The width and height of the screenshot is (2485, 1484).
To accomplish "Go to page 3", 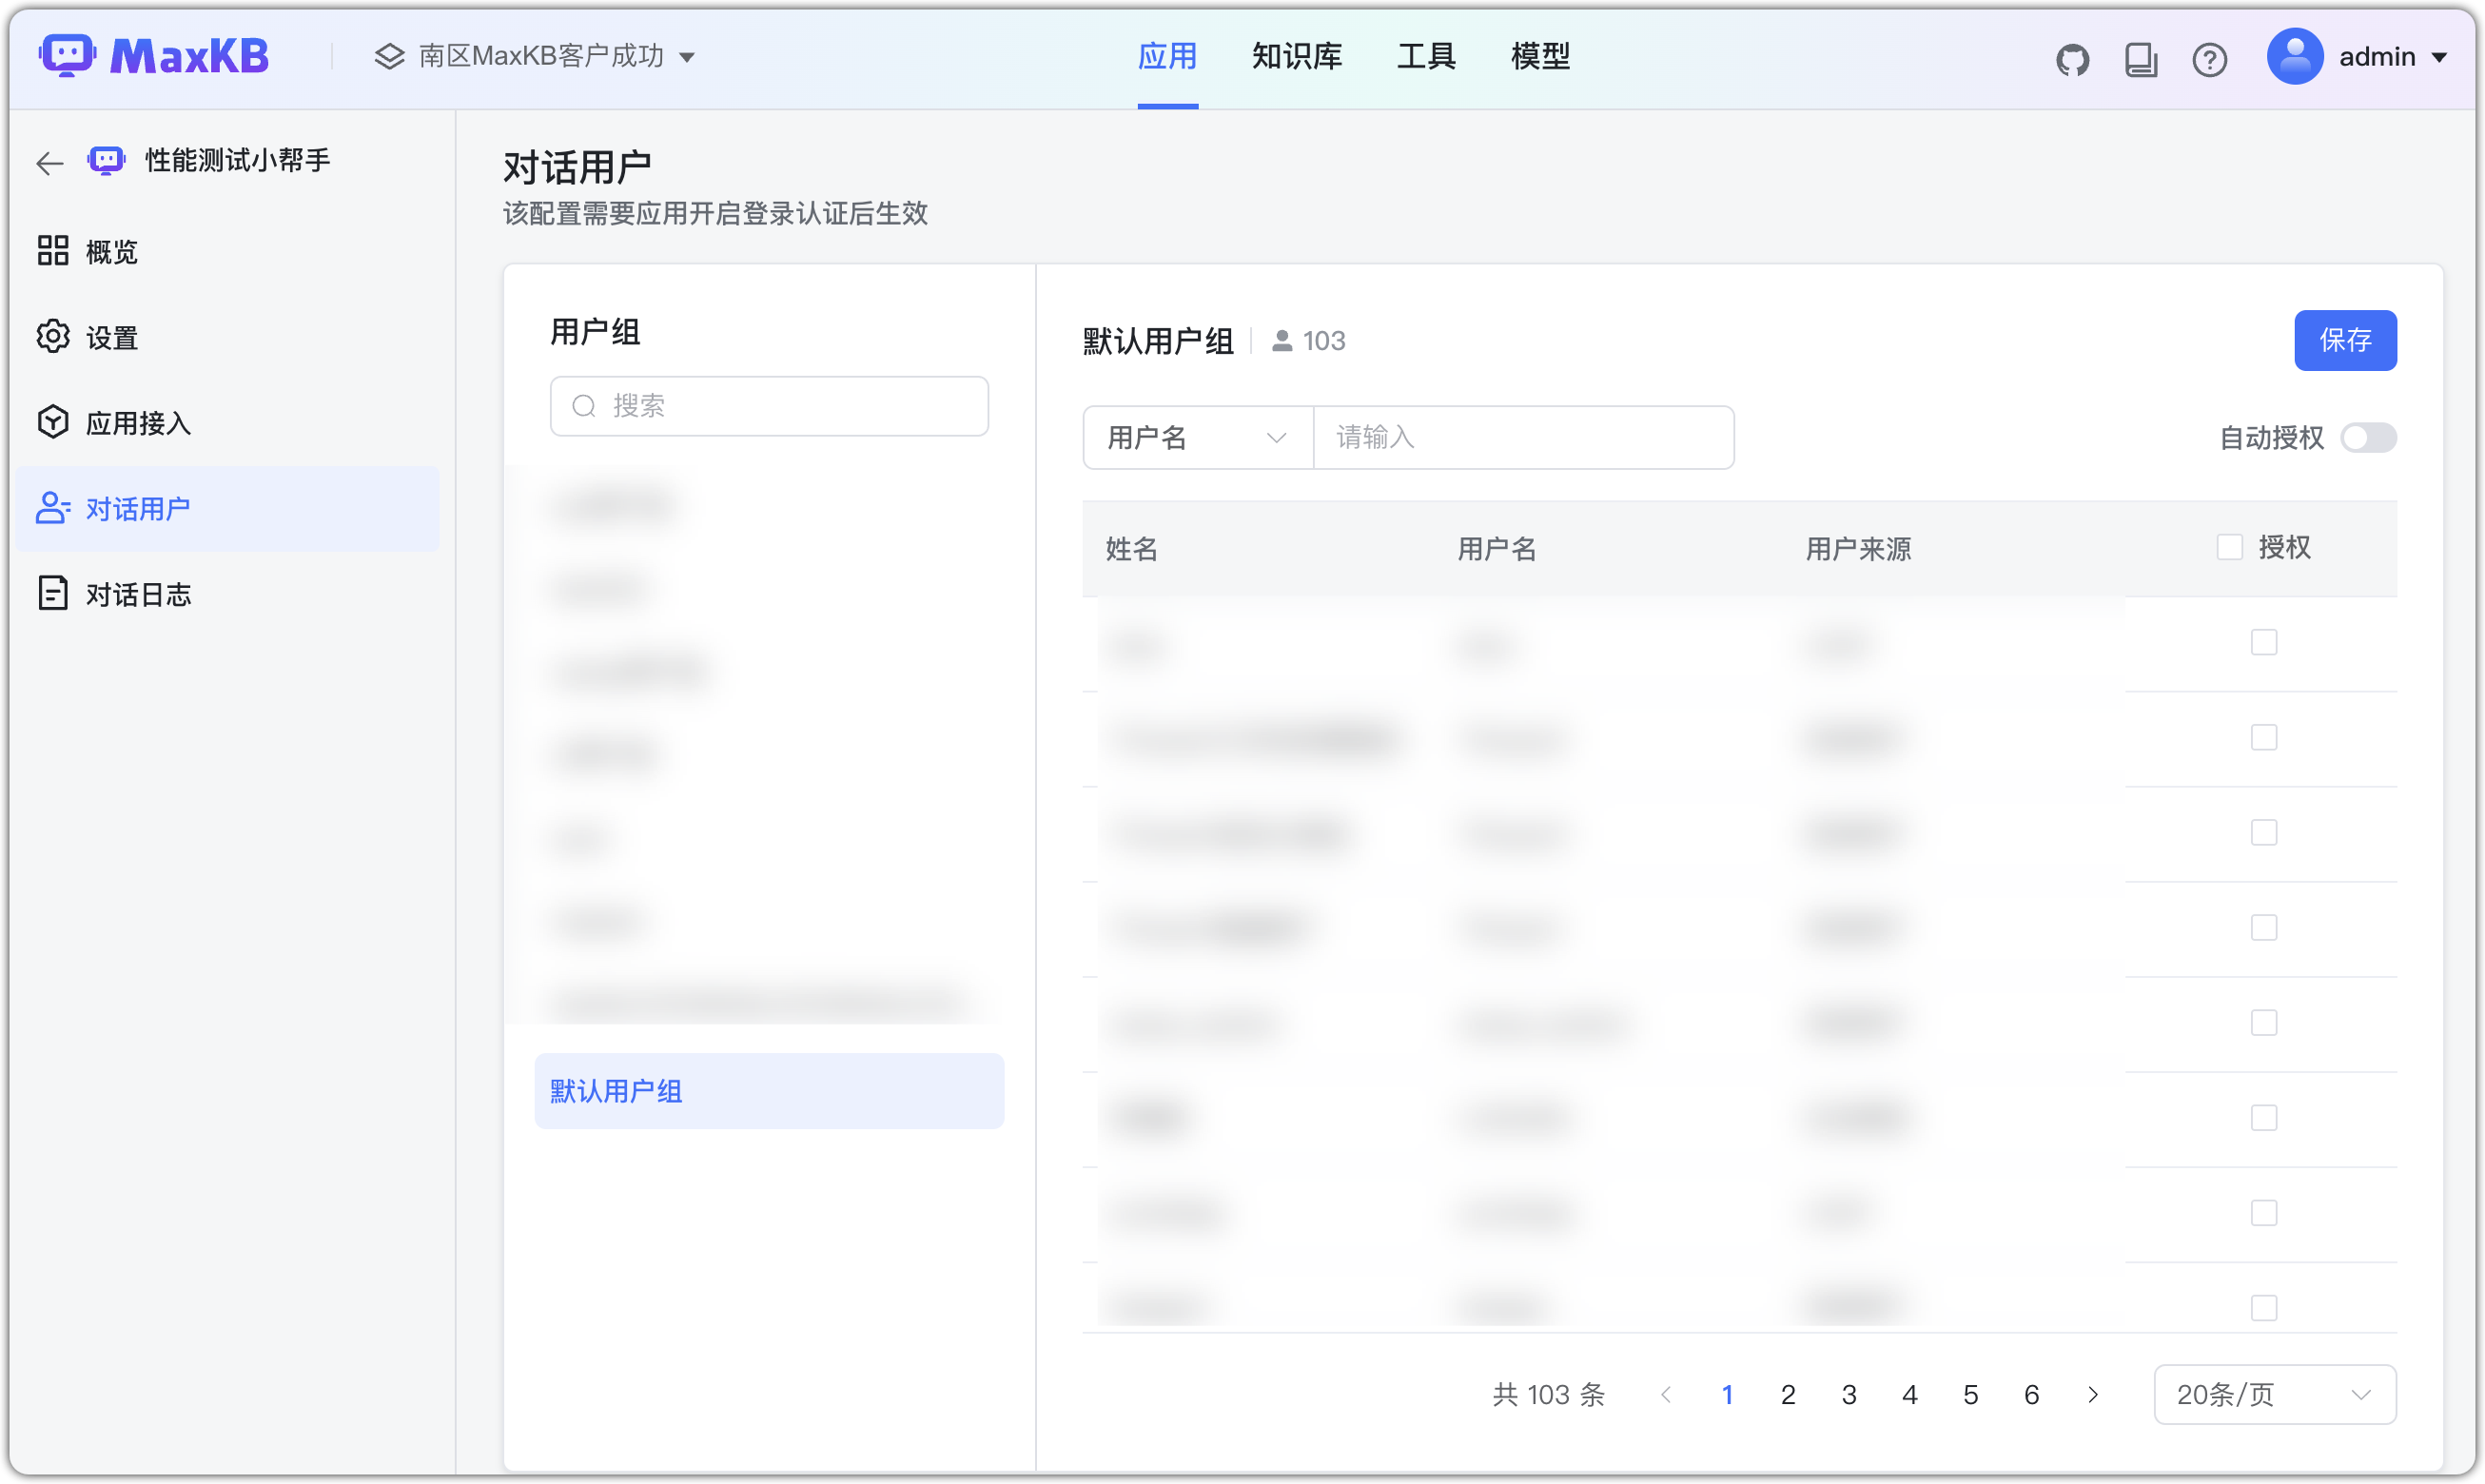I will (1848, 1394).
